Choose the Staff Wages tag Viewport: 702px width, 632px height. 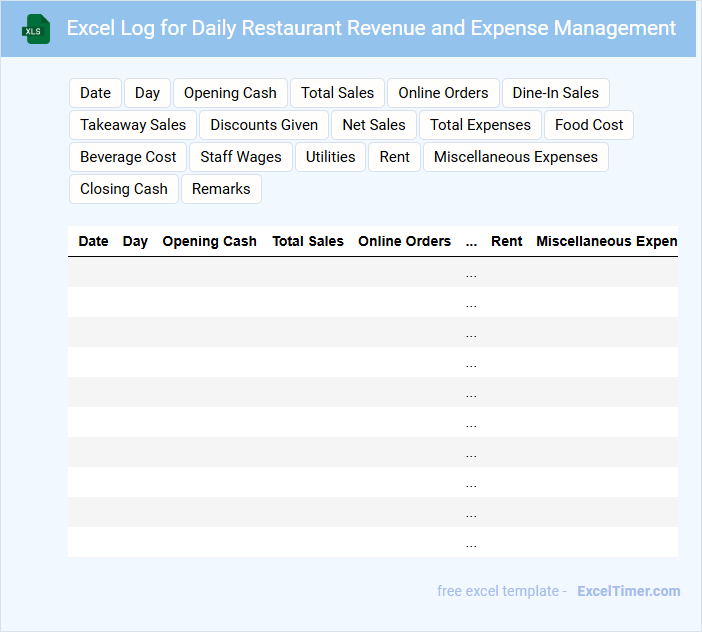coord(241,157)
